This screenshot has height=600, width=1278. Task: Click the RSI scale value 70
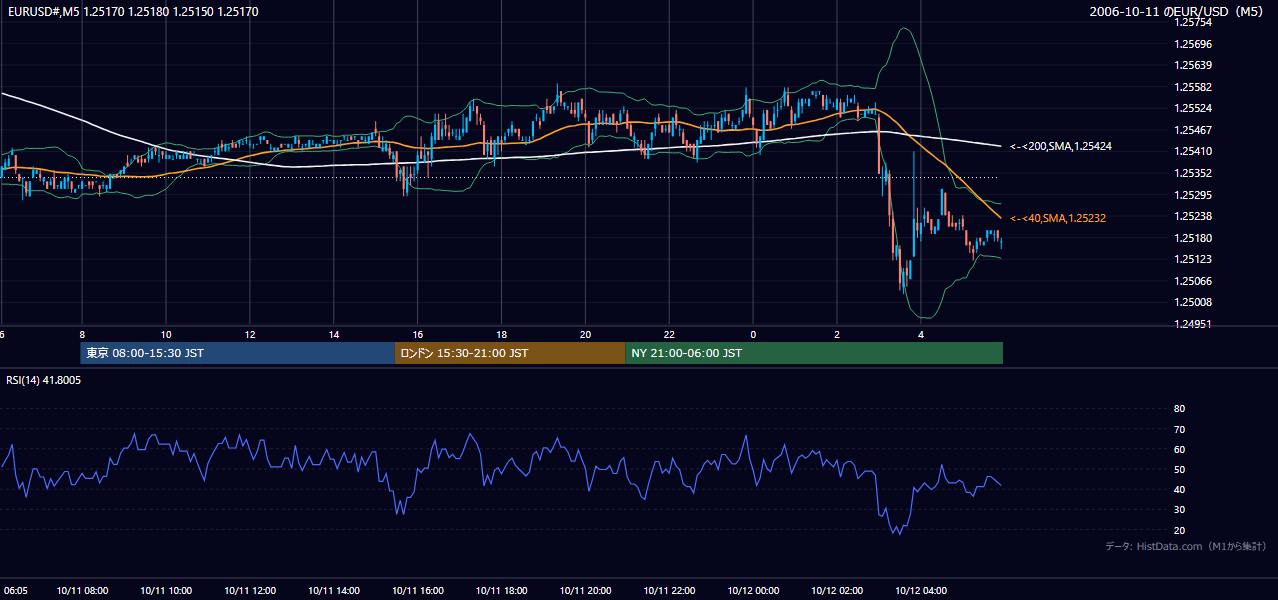click(x=1179, y=429)
